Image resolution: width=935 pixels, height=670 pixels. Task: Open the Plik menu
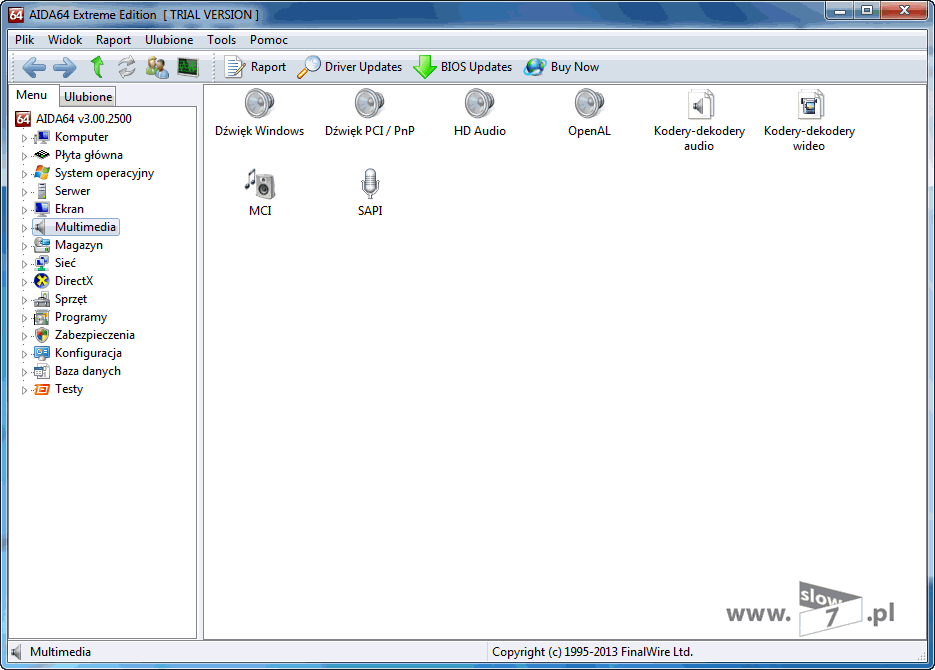coord(24,40)
